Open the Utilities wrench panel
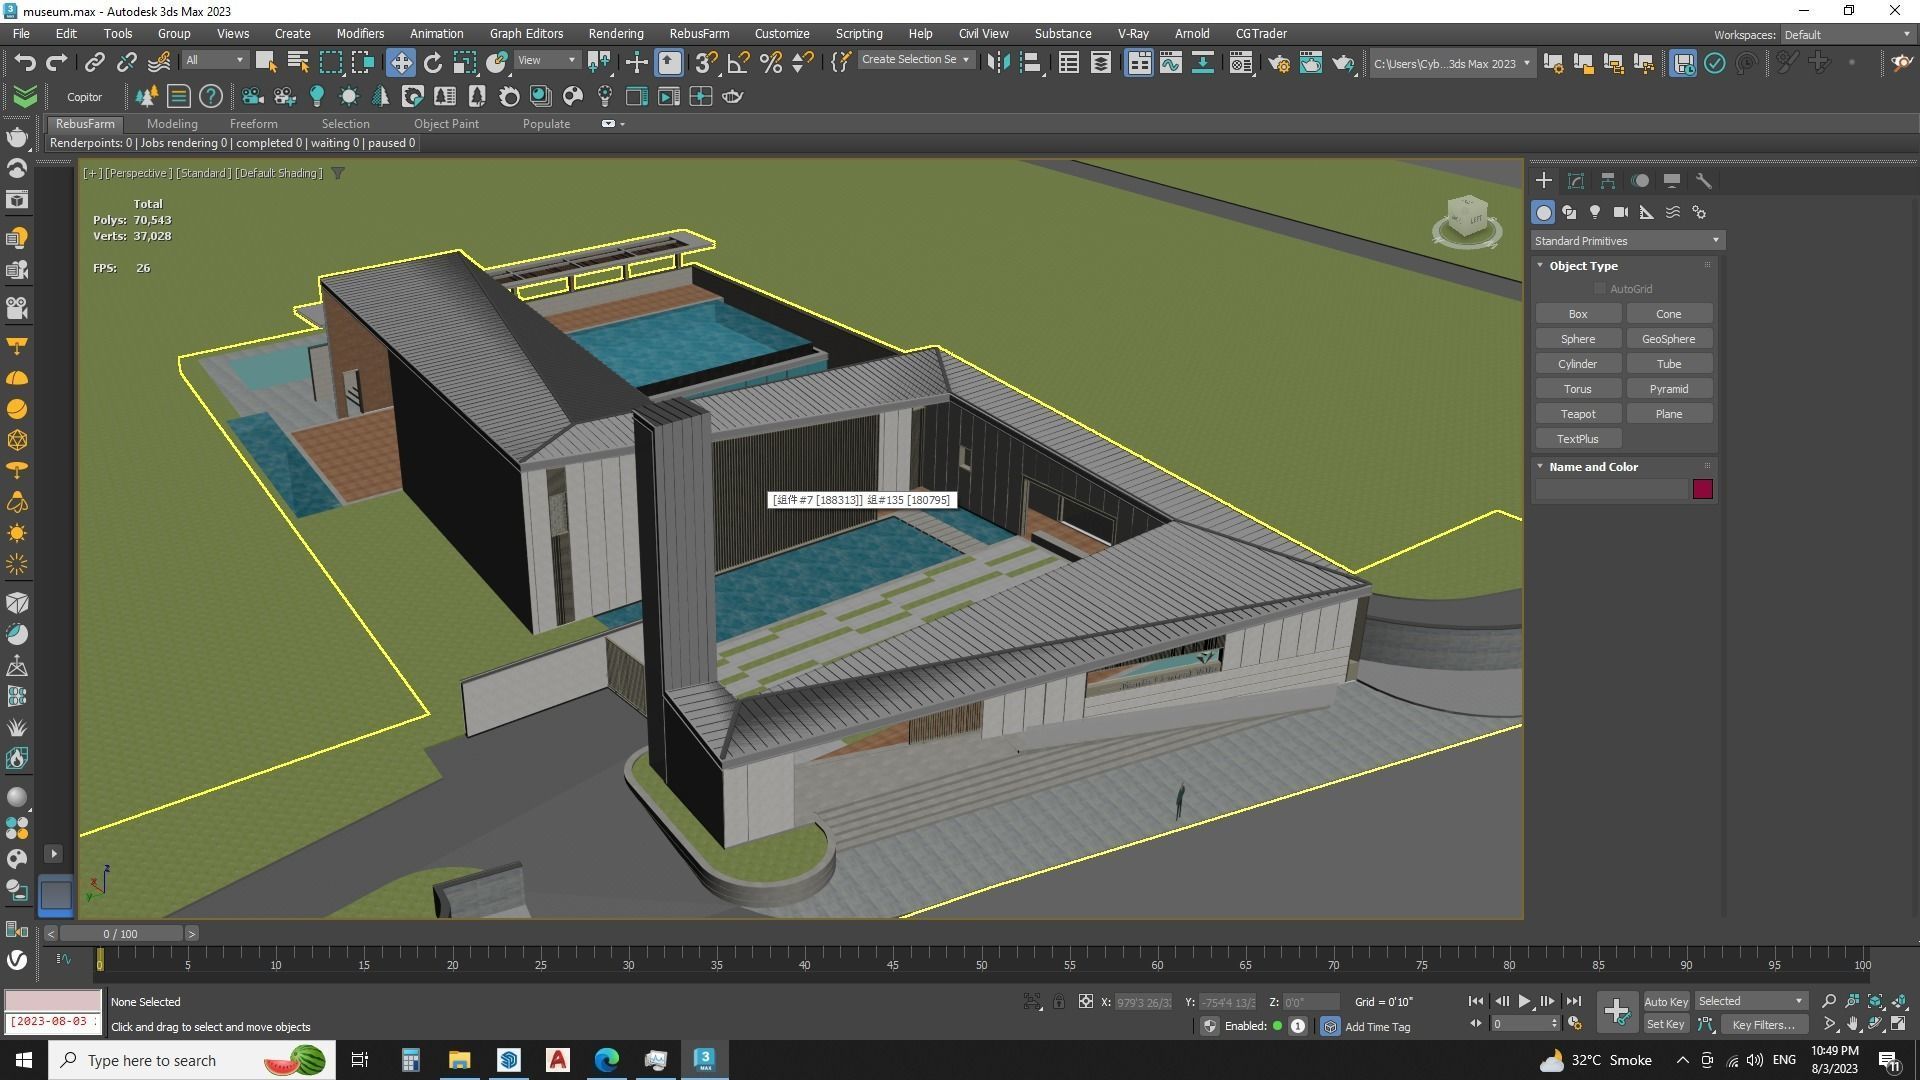Screen dimensions: 1920x1080 (x=1704, y=181)
